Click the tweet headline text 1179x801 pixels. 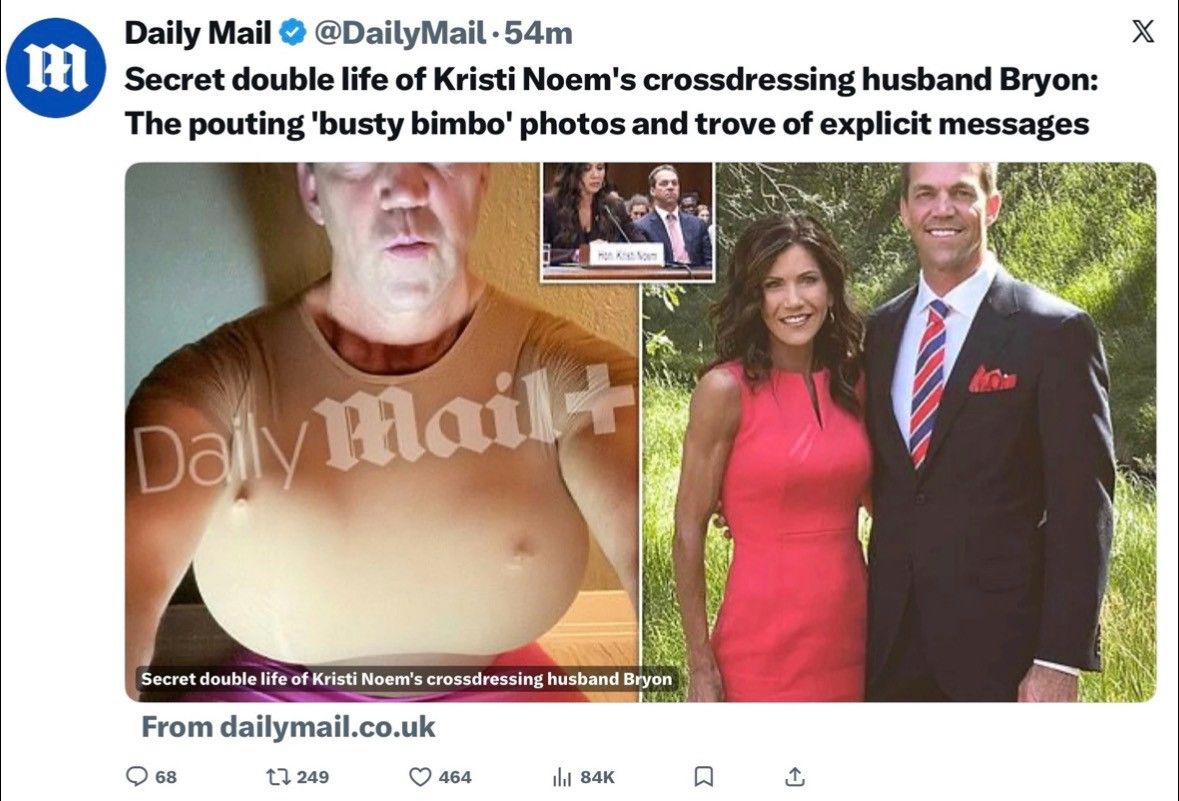tap(611, 102)
